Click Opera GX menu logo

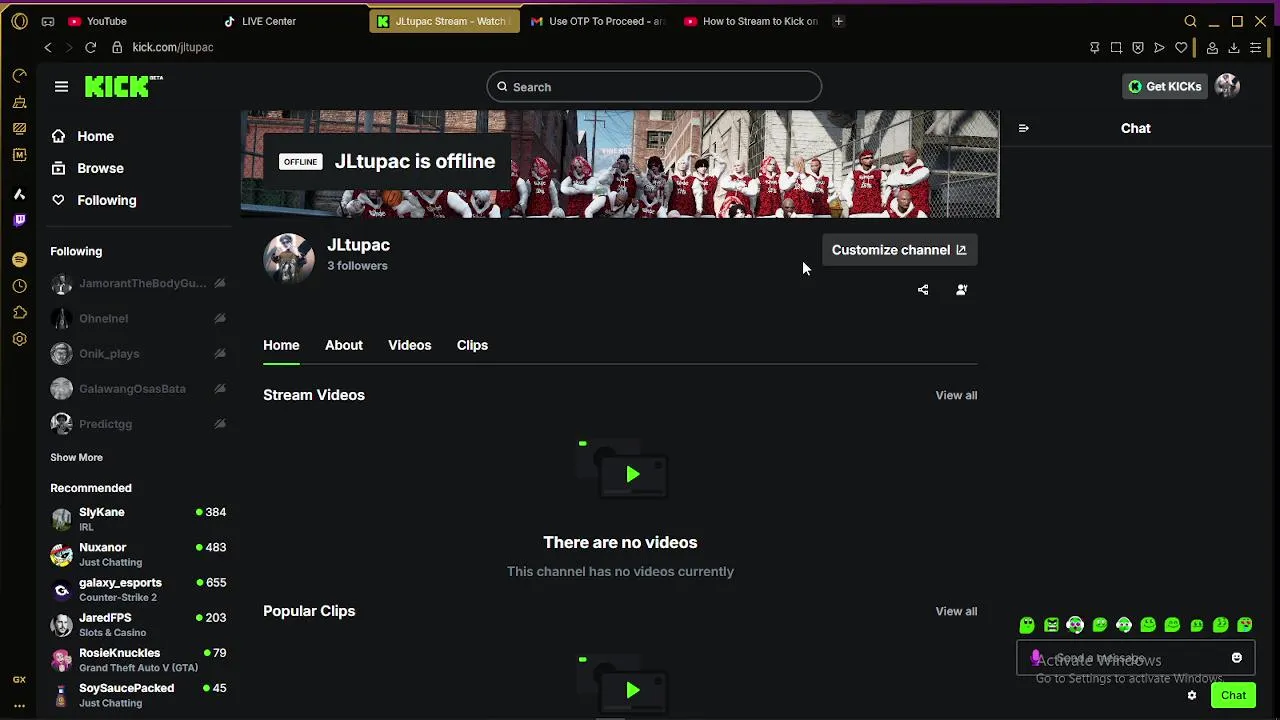[19, 21]
